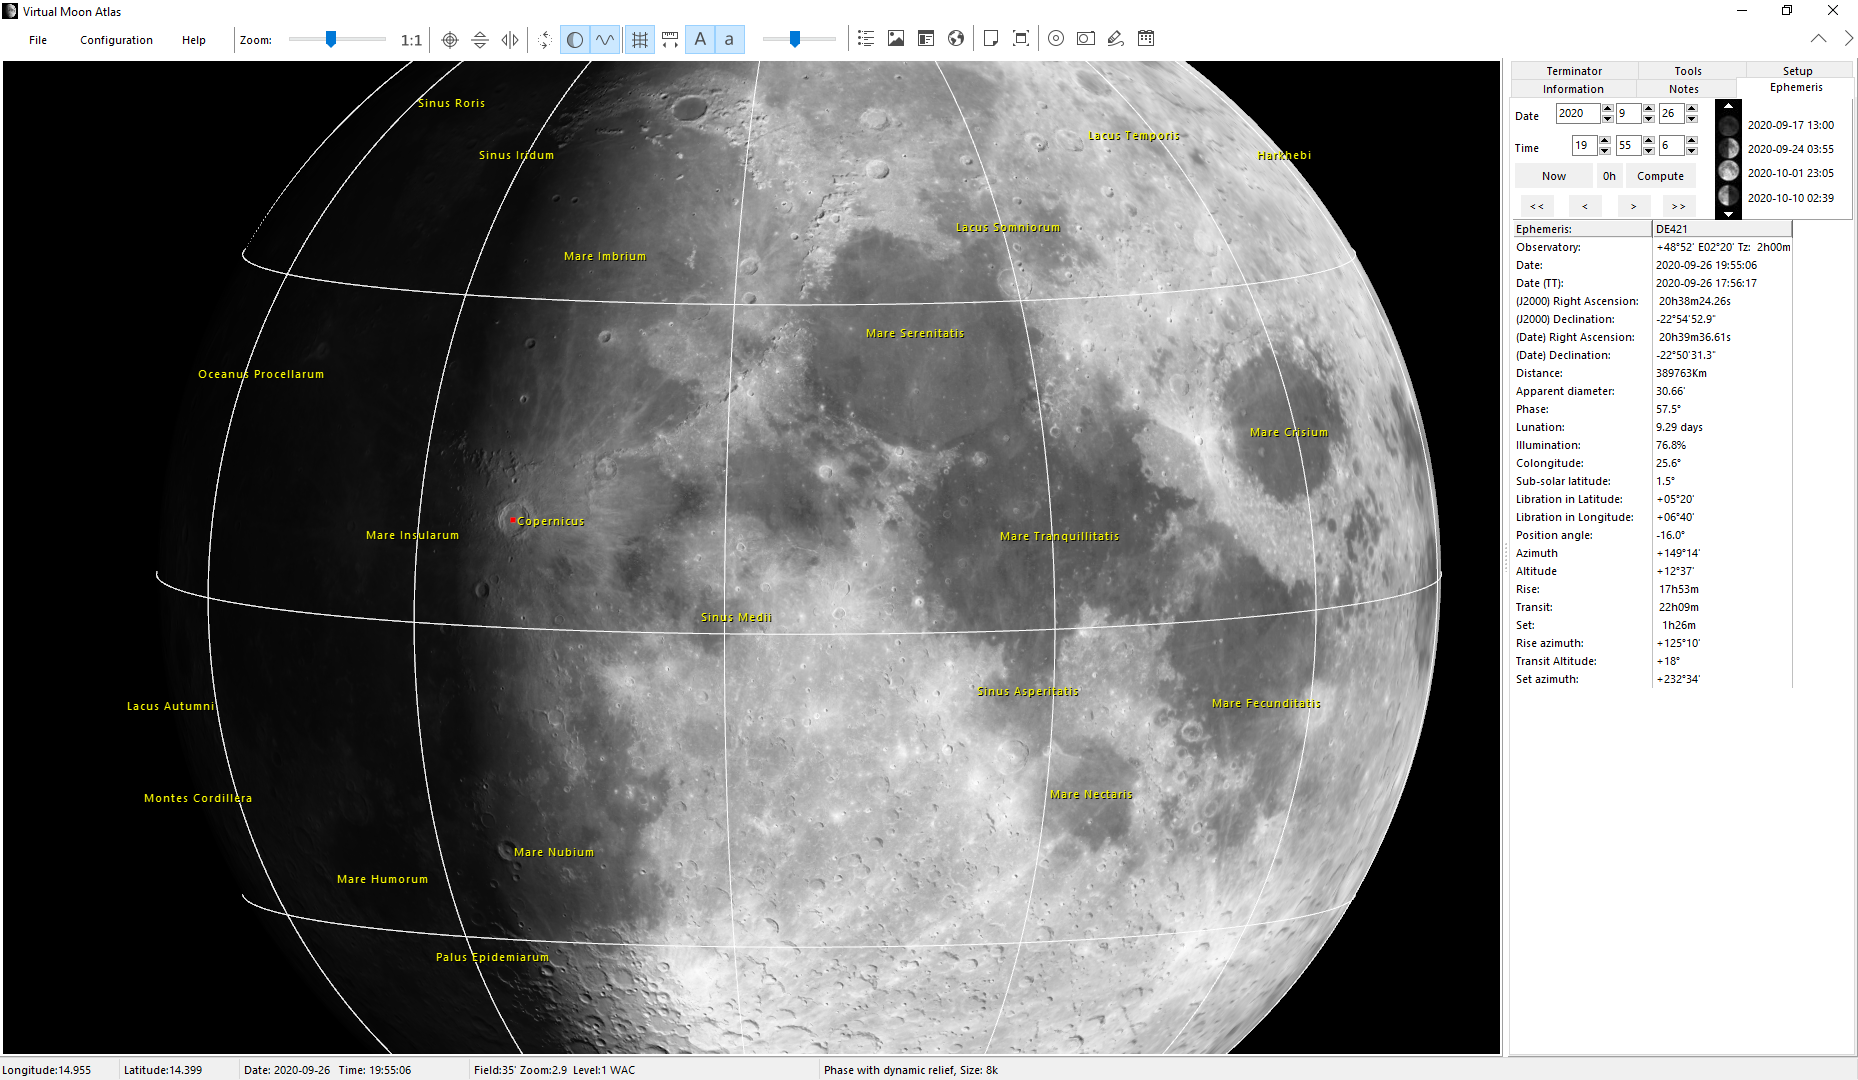Click the hour input field showing 19

[x=1584, y=146]
